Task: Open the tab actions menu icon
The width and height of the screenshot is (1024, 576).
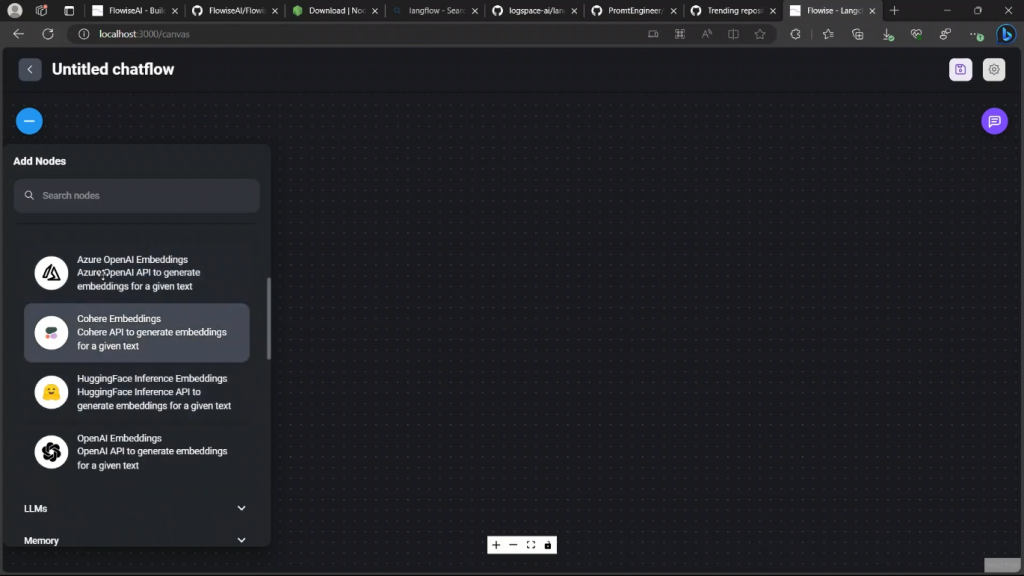Action: tap(69, 10)
